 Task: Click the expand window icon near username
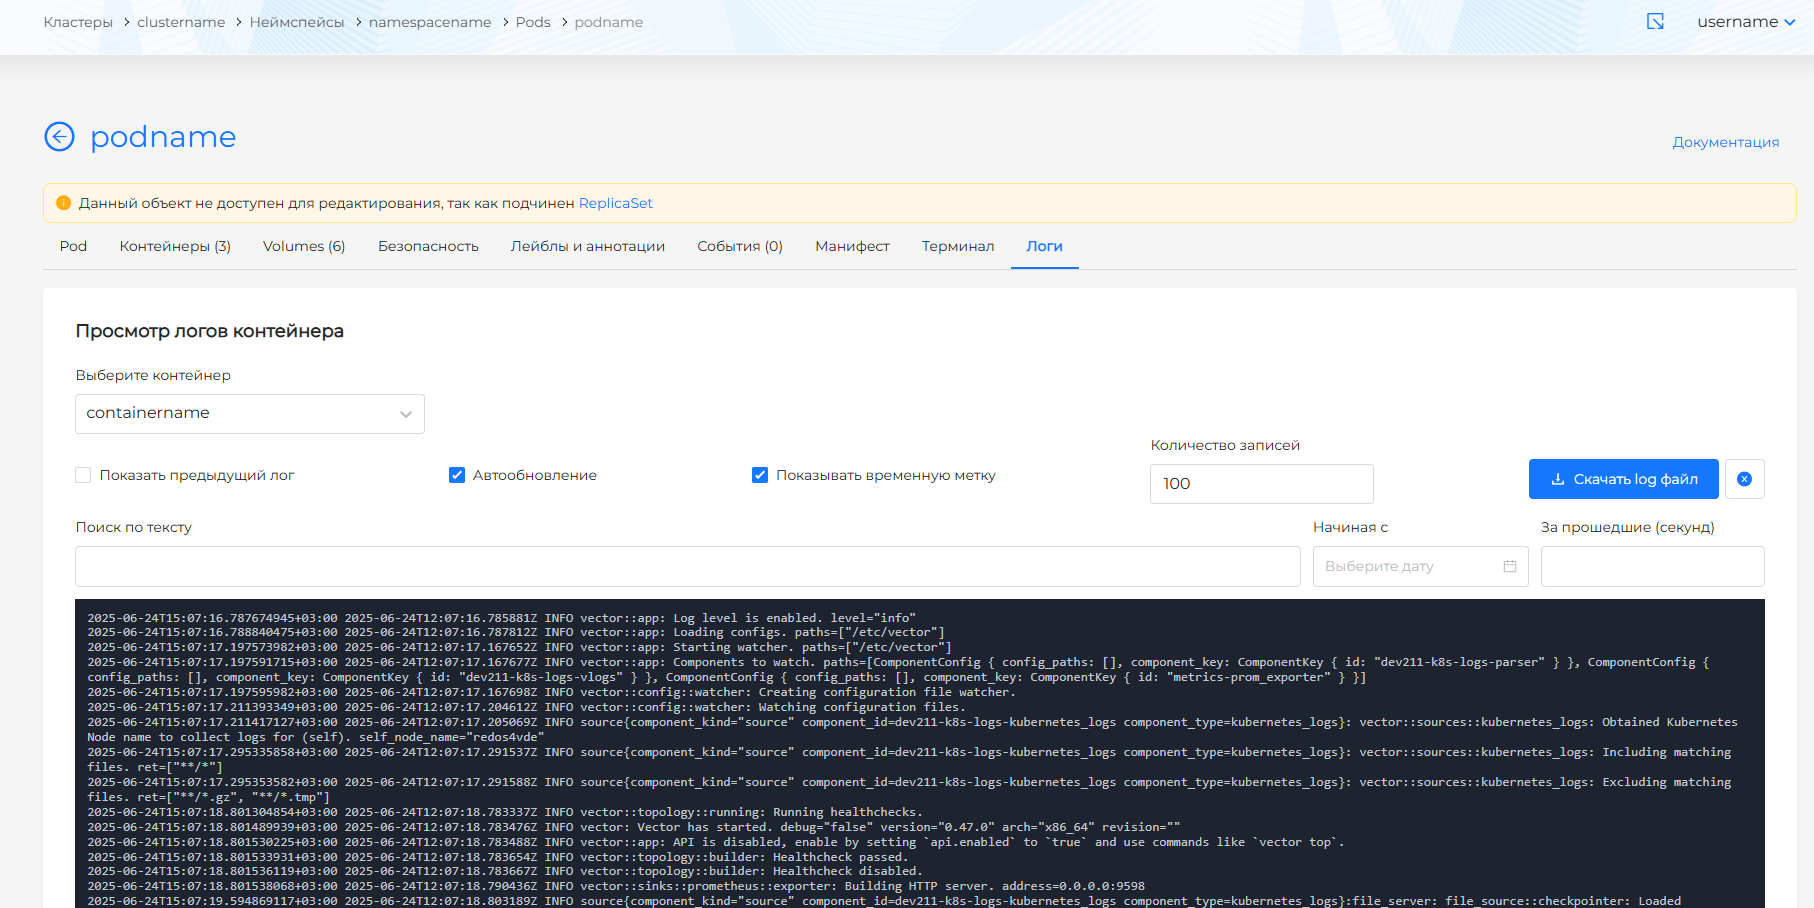1655,22
